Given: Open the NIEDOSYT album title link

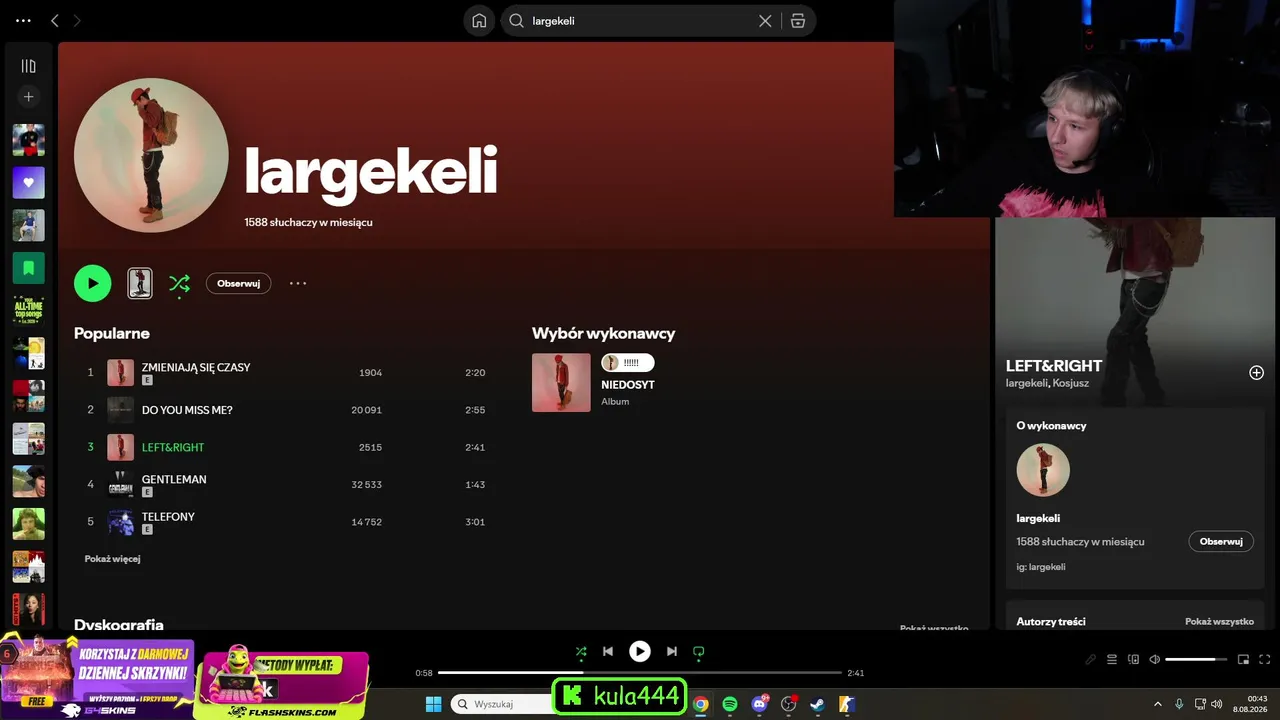Looking at the screenshot, I should 628,385.
